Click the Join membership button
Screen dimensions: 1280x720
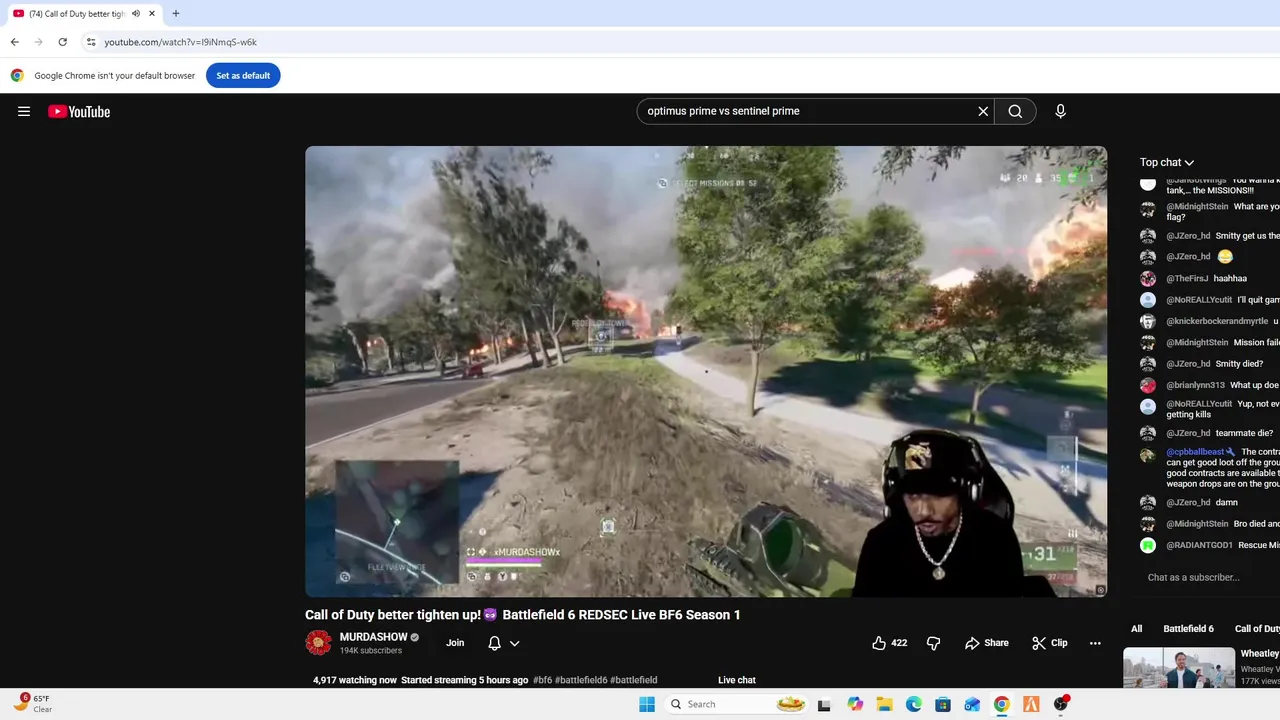coord(455,643)
